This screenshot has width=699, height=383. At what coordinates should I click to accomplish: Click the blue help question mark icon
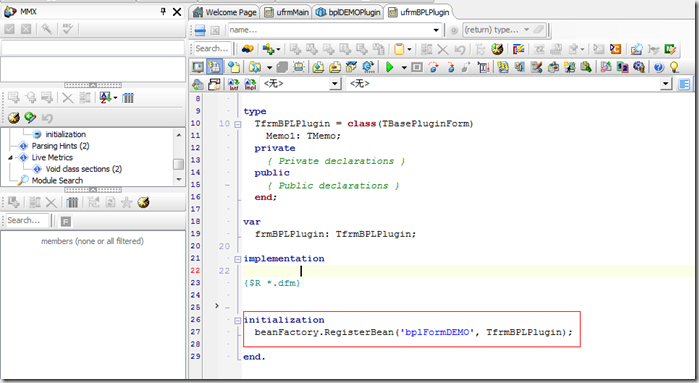(x=658, y=67)
